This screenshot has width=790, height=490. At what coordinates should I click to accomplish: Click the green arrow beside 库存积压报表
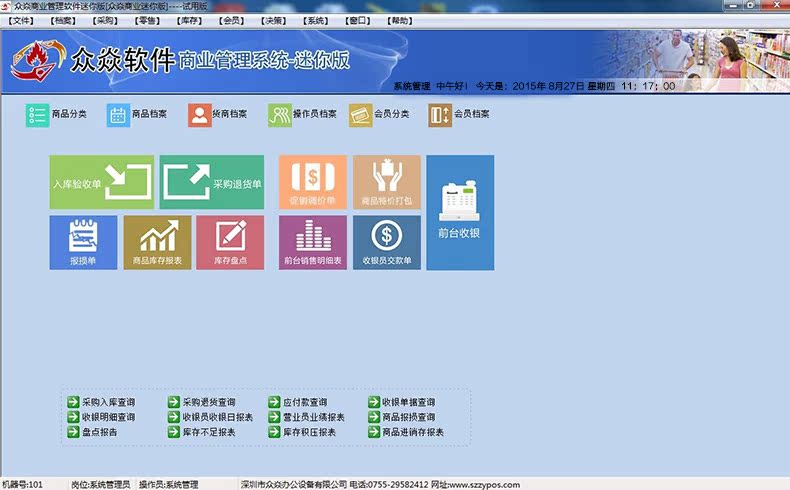pyautogui.click(x=274, y=432)
